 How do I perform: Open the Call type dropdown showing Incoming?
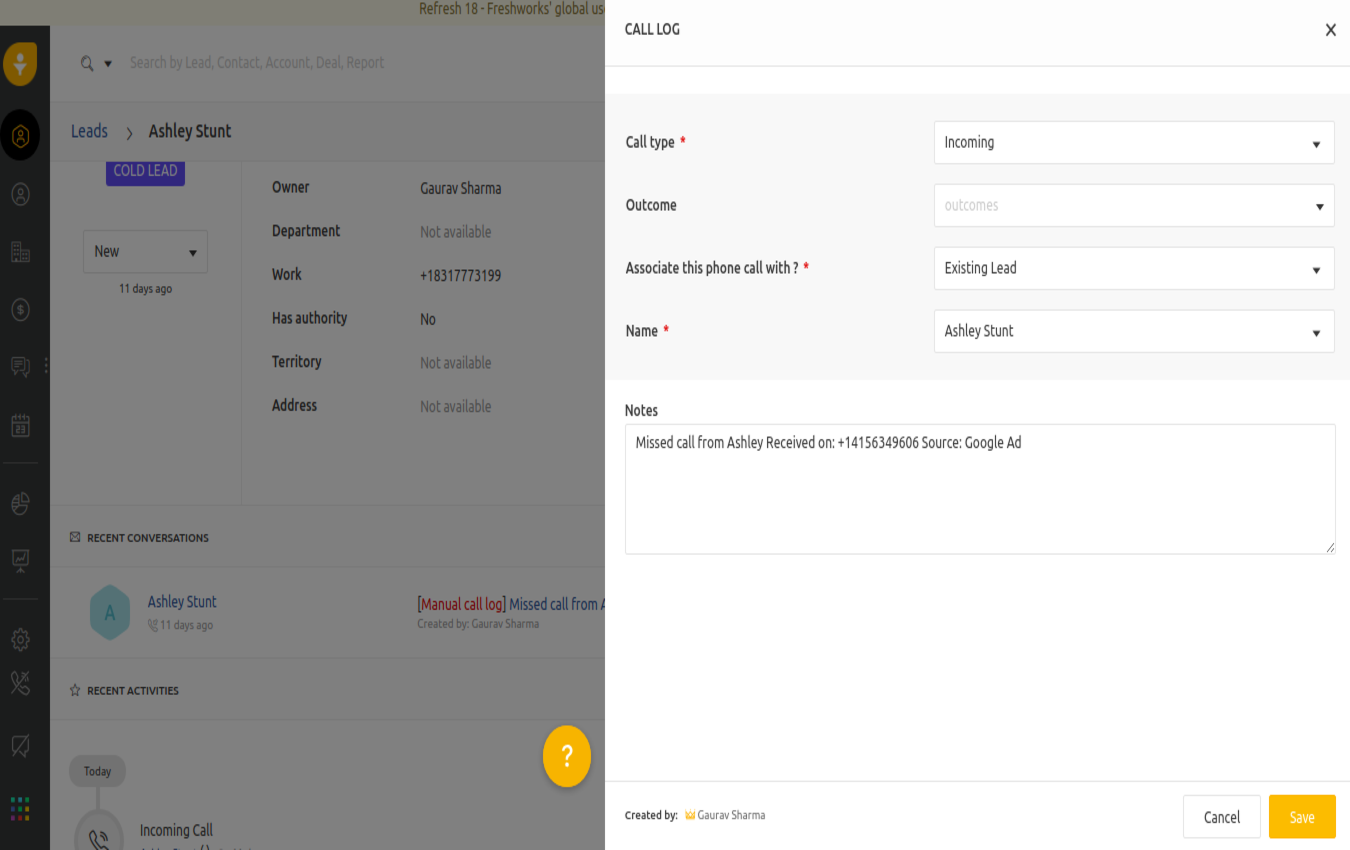coord(1134,142)
